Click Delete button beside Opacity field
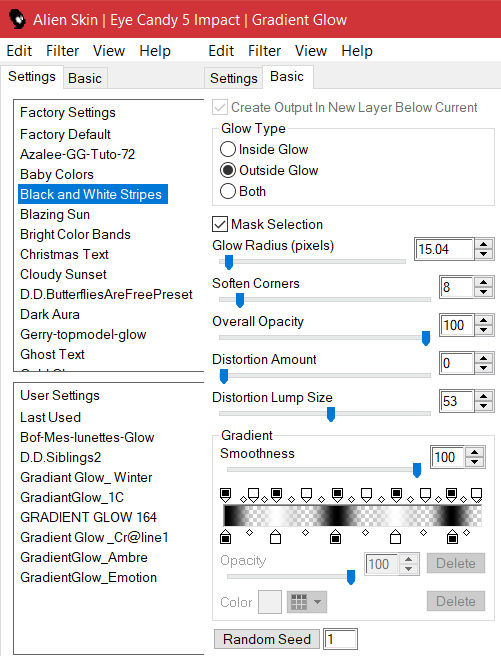Viewport: 501px width, 656px height. pos(456,563)
